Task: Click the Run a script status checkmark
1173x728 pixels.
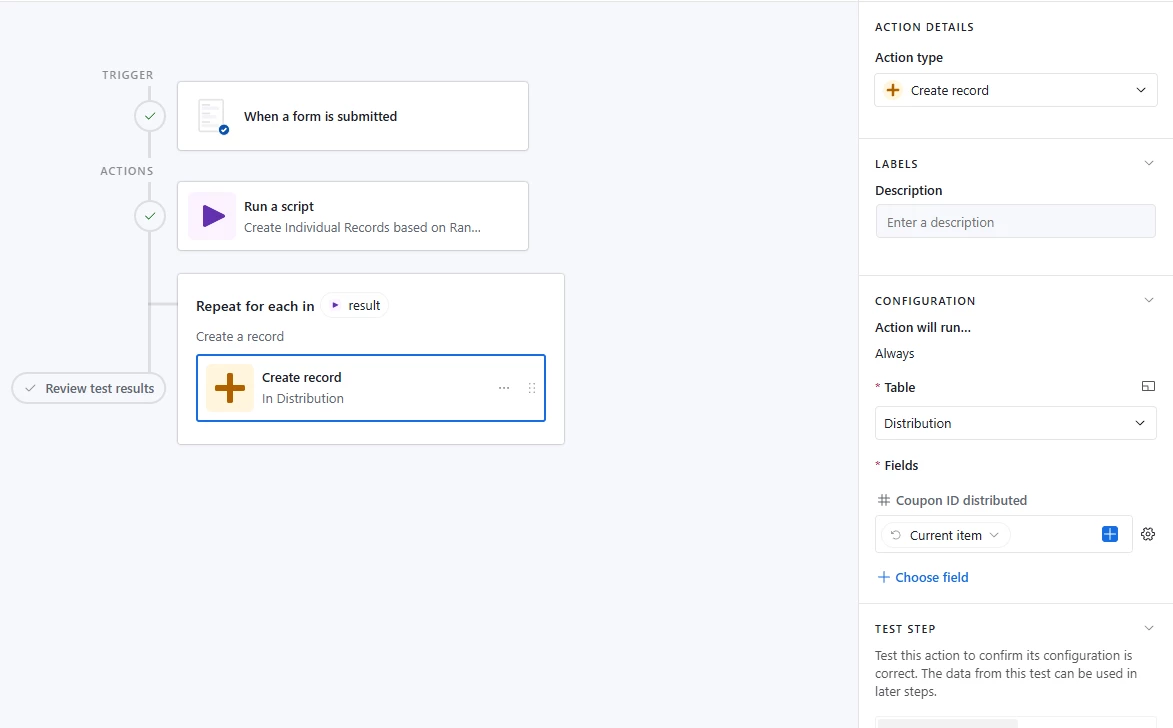Action: 150,215
